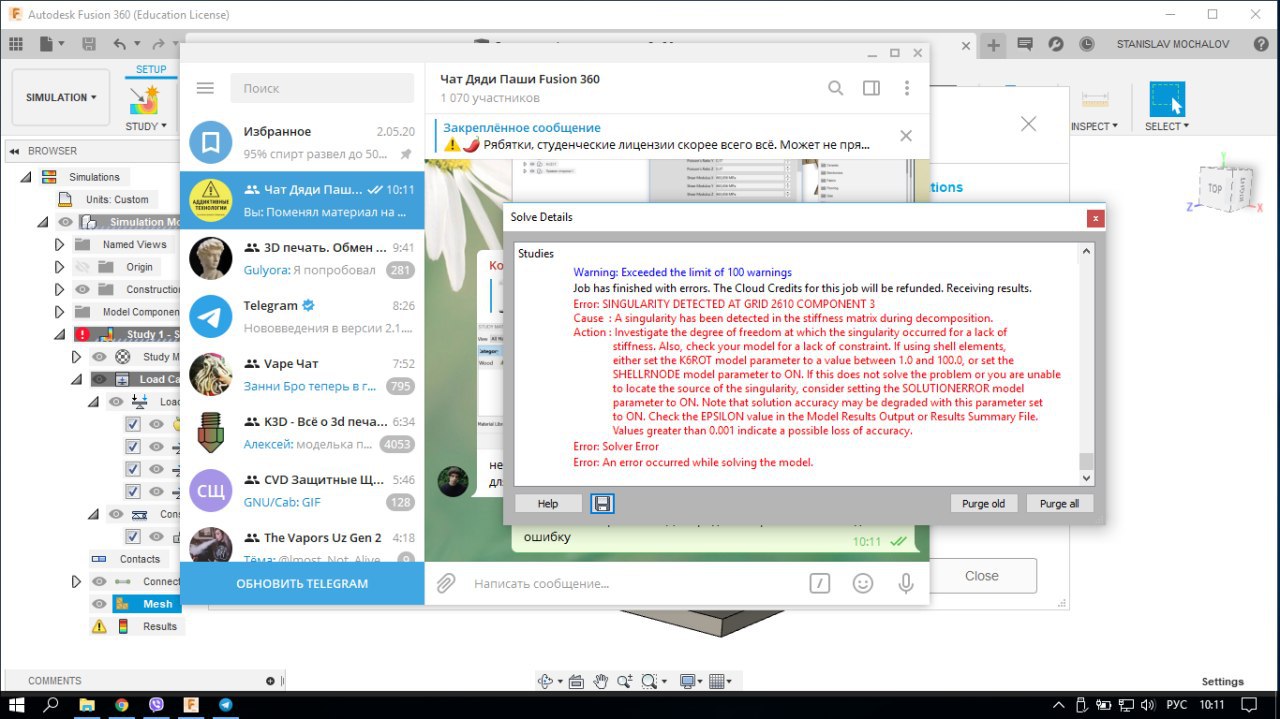Toggle Study Materials visibility eye
1280x719 pixels.
99,356
